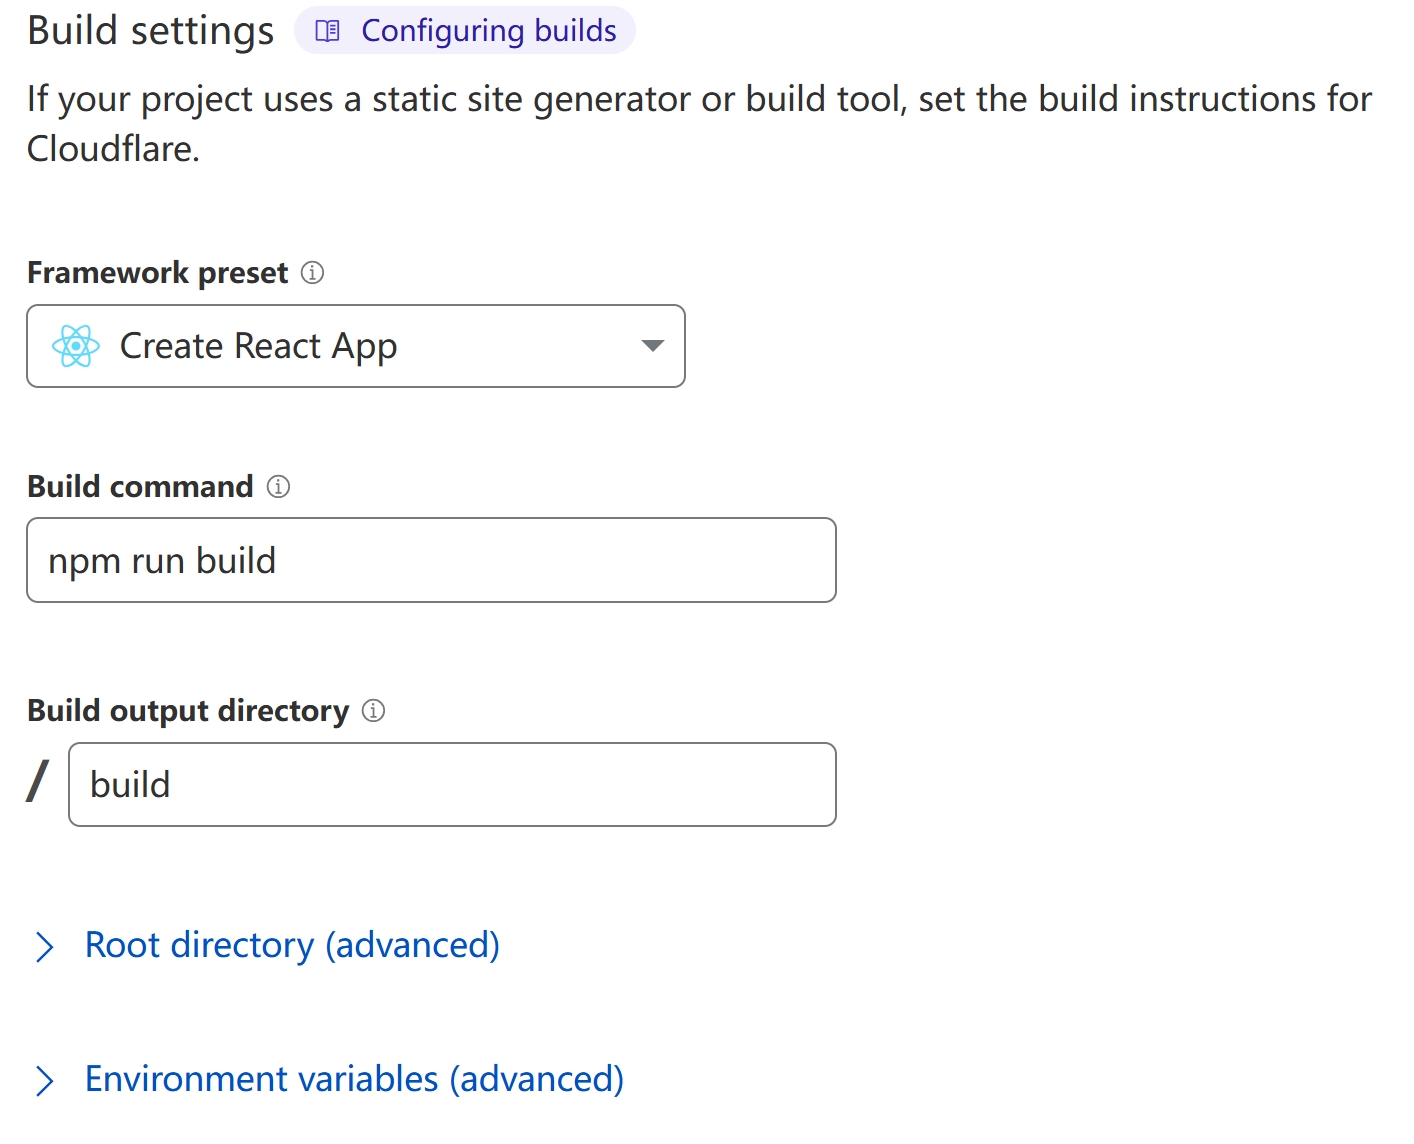1414x1144 pixels.
Task: Click the Build settings heading
Action: (150, 31)
